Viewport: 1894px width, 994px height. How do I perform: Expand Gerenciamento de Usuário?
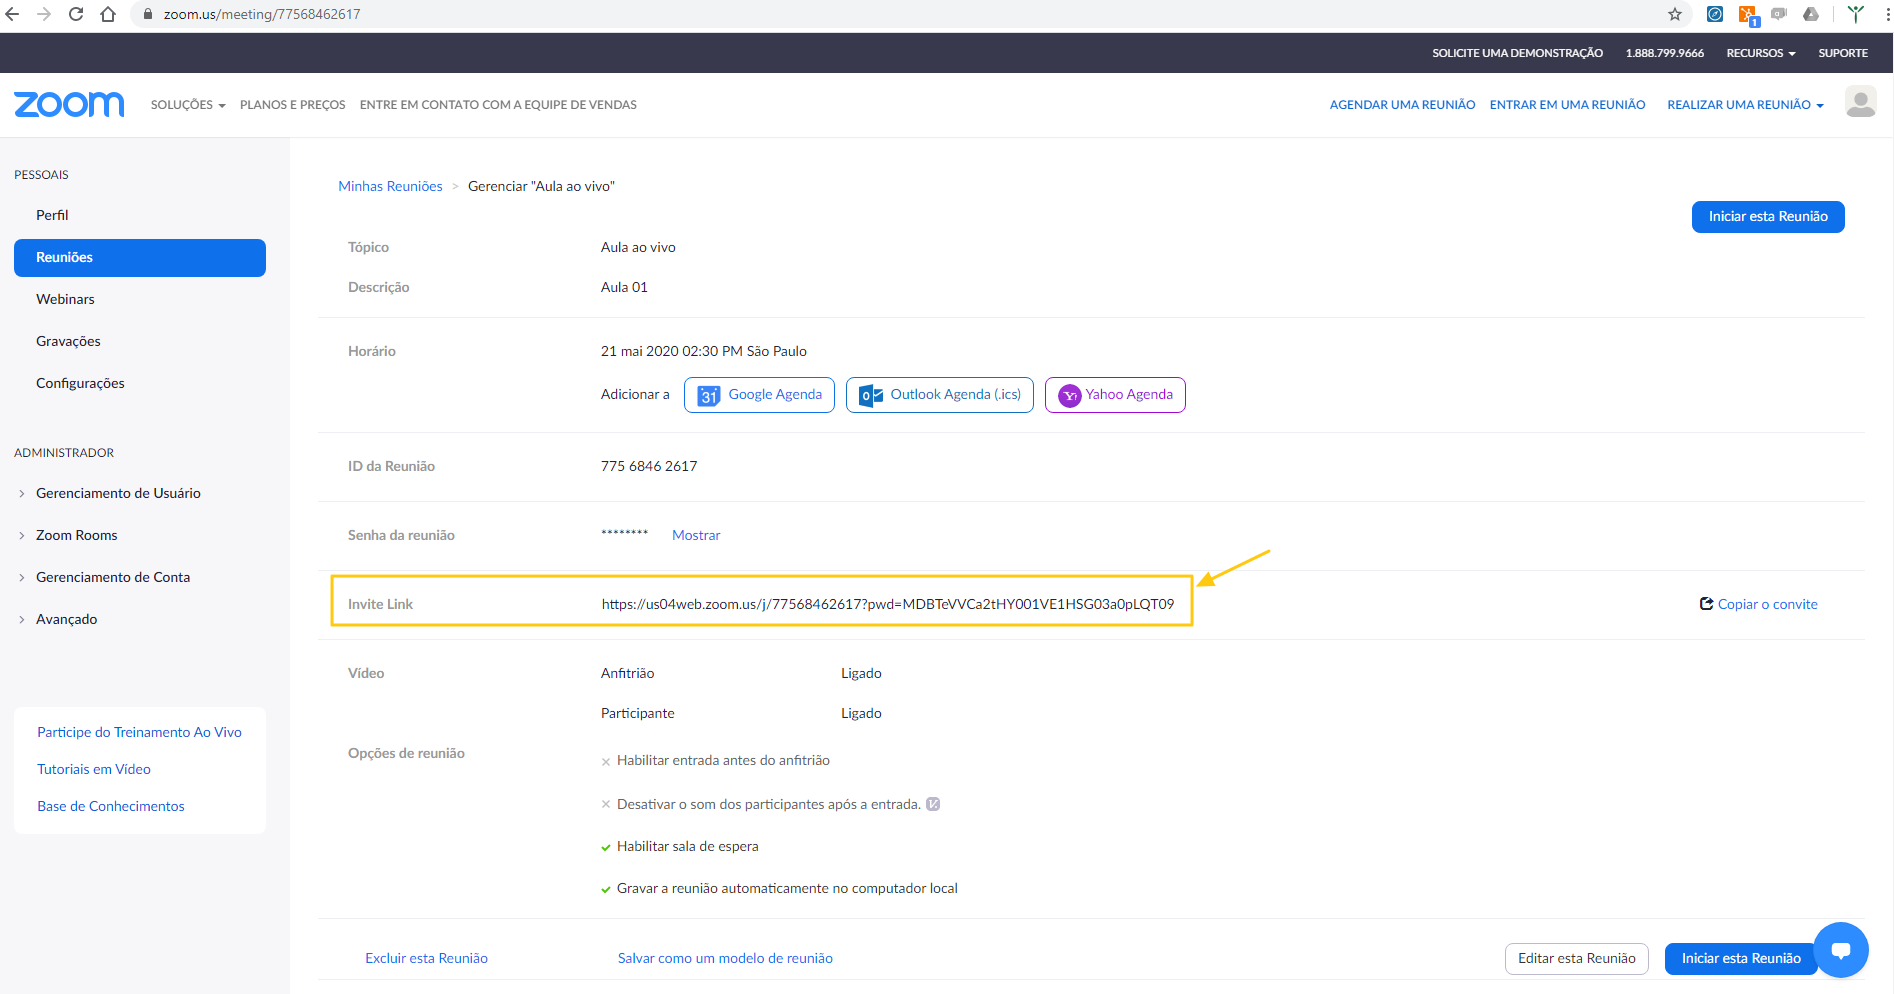118,493
